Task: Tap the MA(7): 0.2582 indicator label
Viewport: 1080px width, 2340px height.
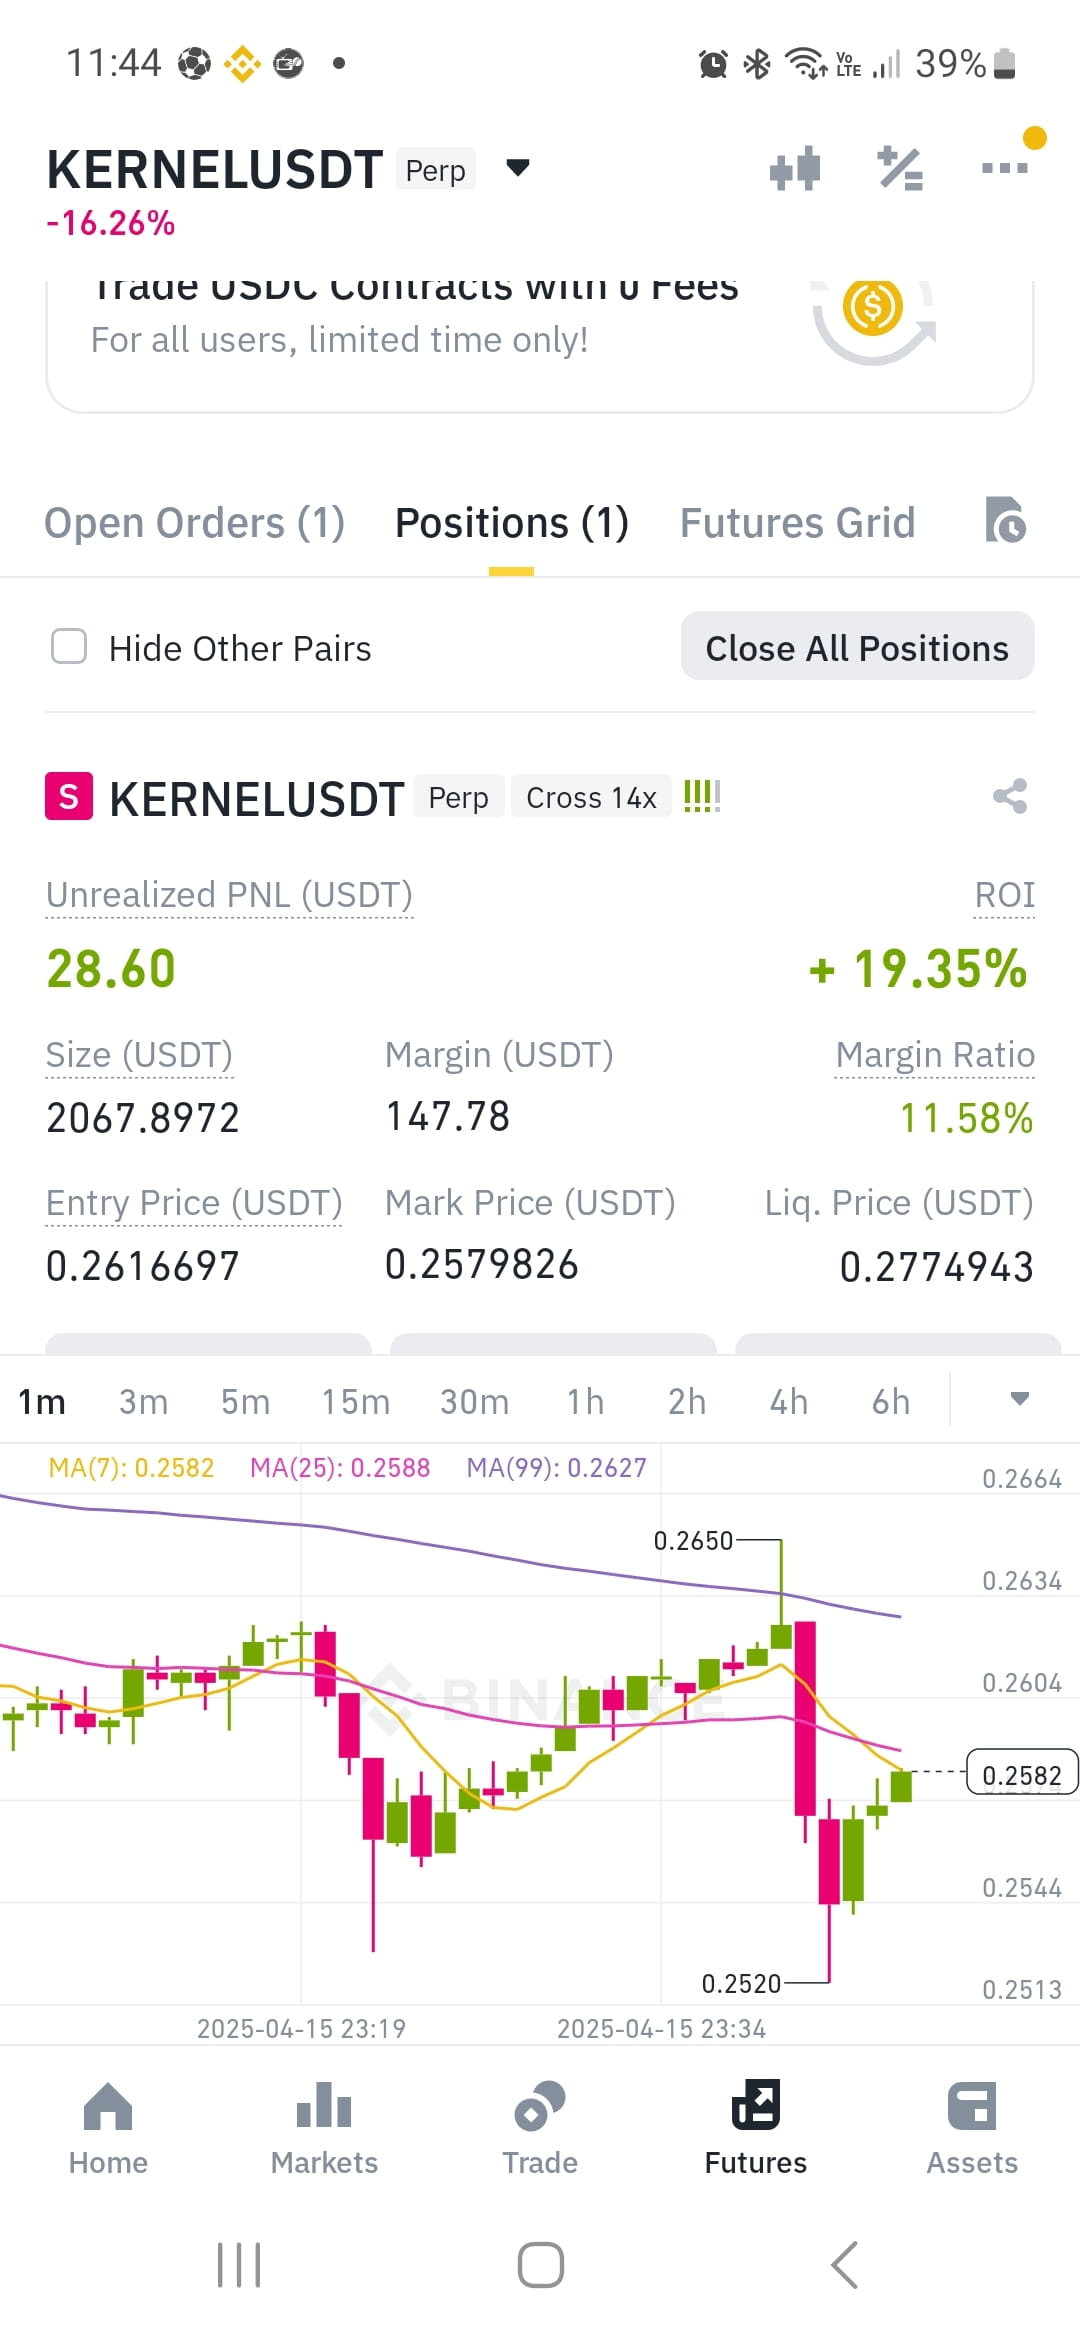Action: click(x=131, y=1468)
